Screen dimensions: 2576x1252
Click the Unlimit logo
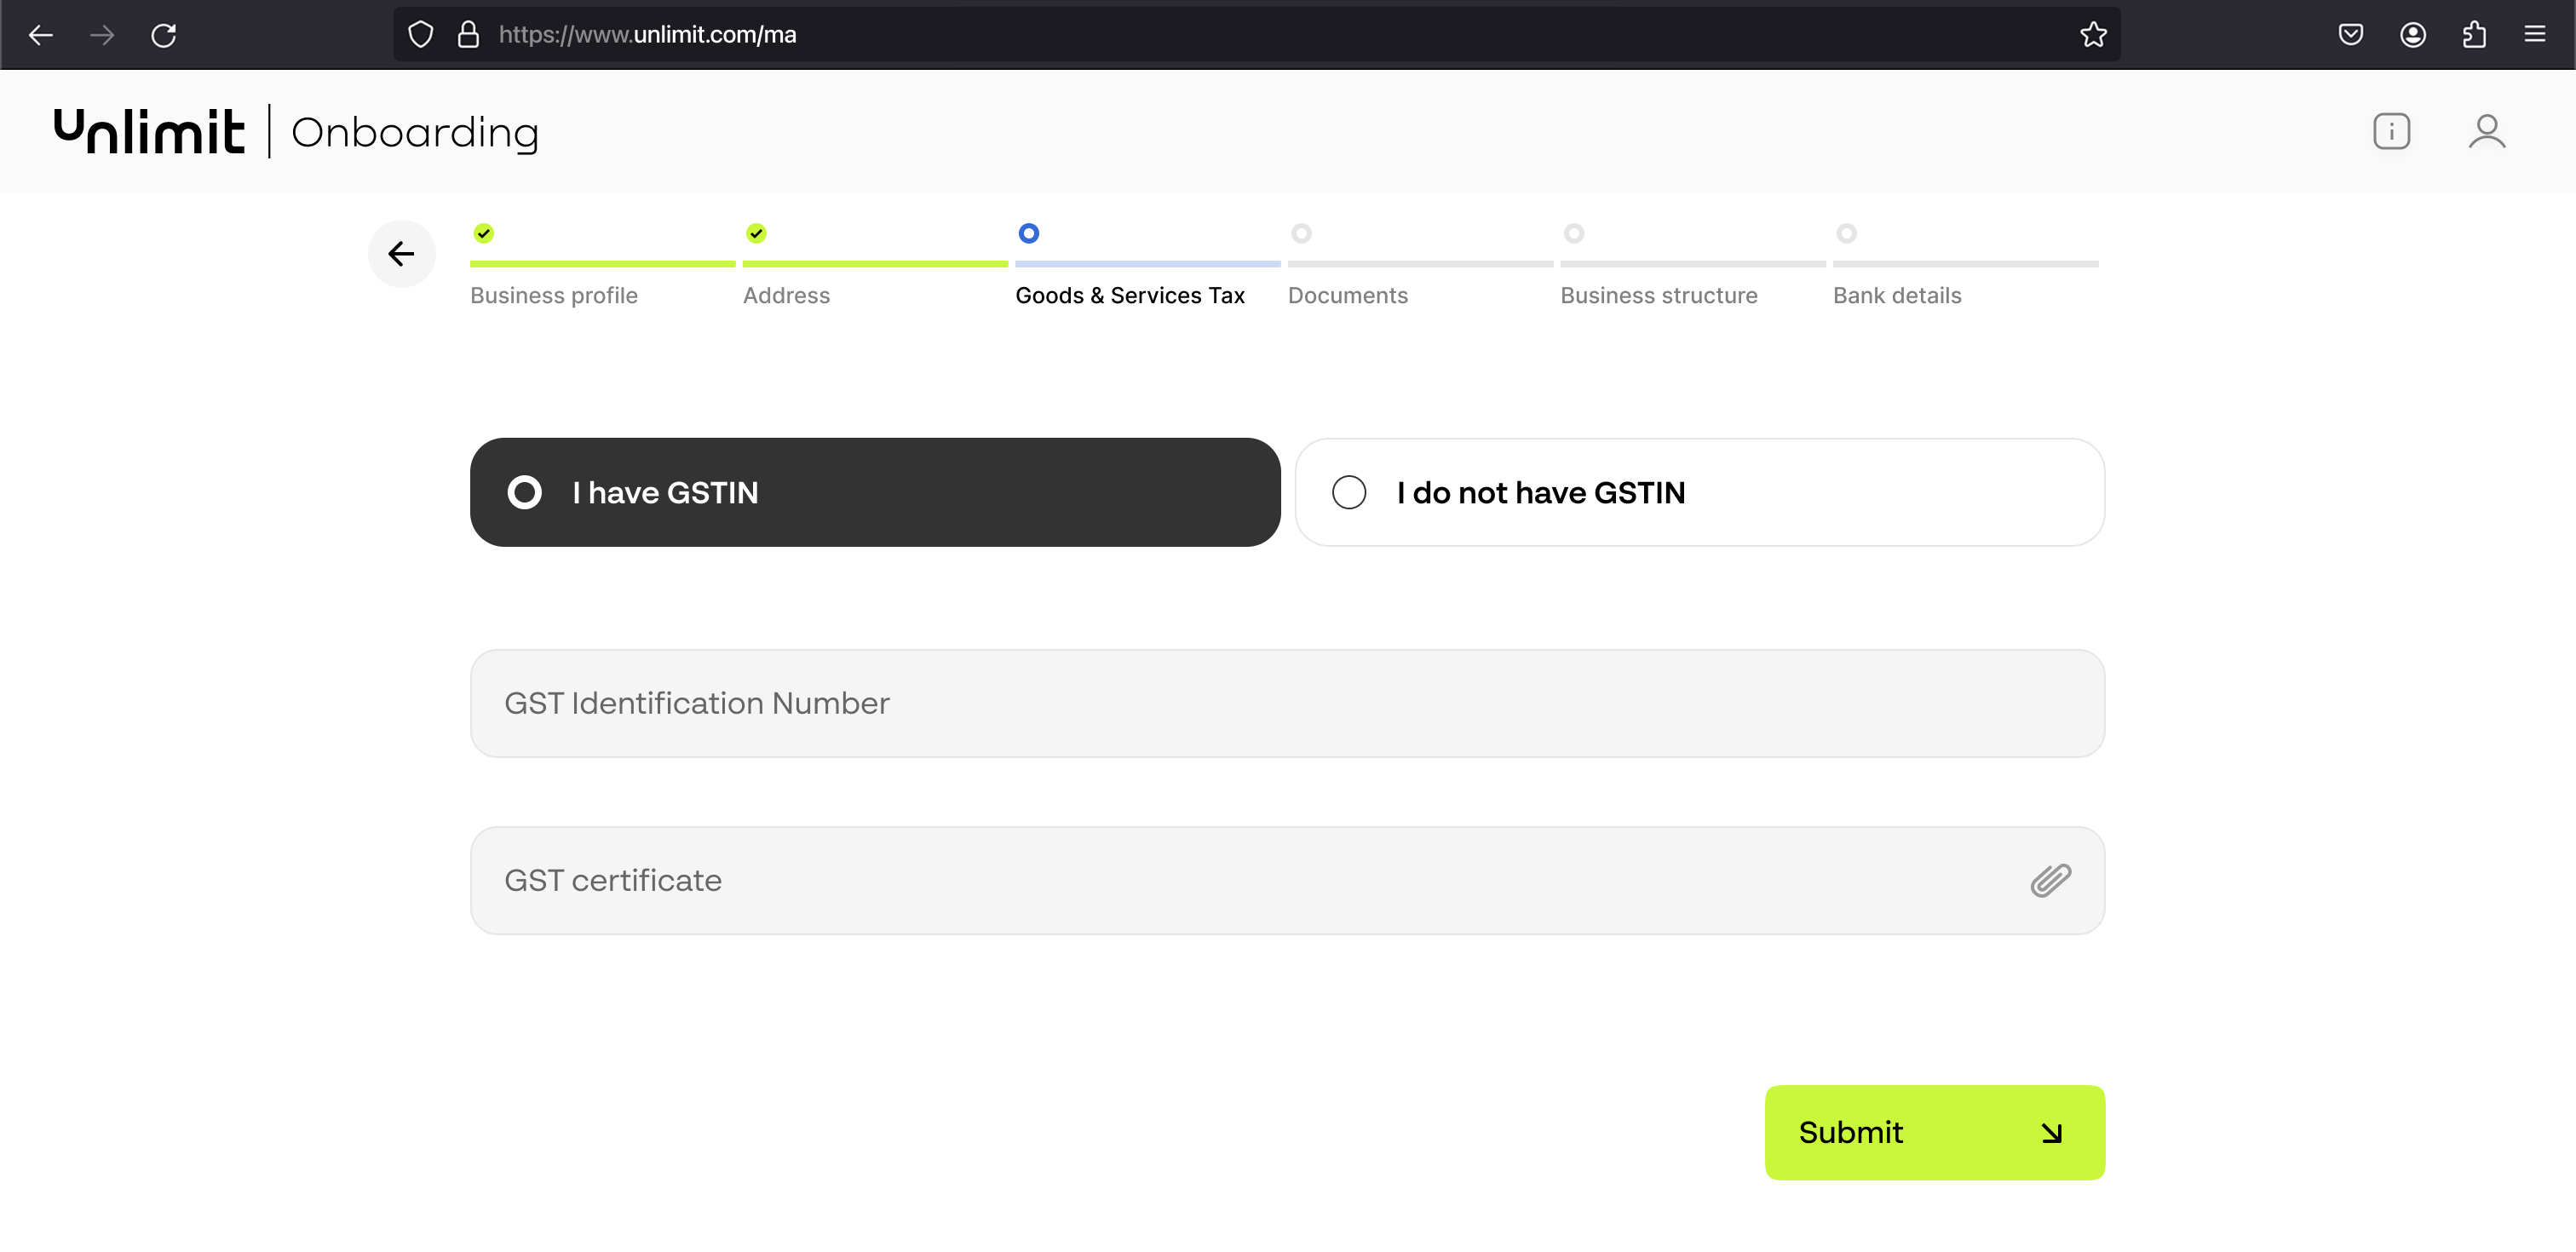(149, 131)
